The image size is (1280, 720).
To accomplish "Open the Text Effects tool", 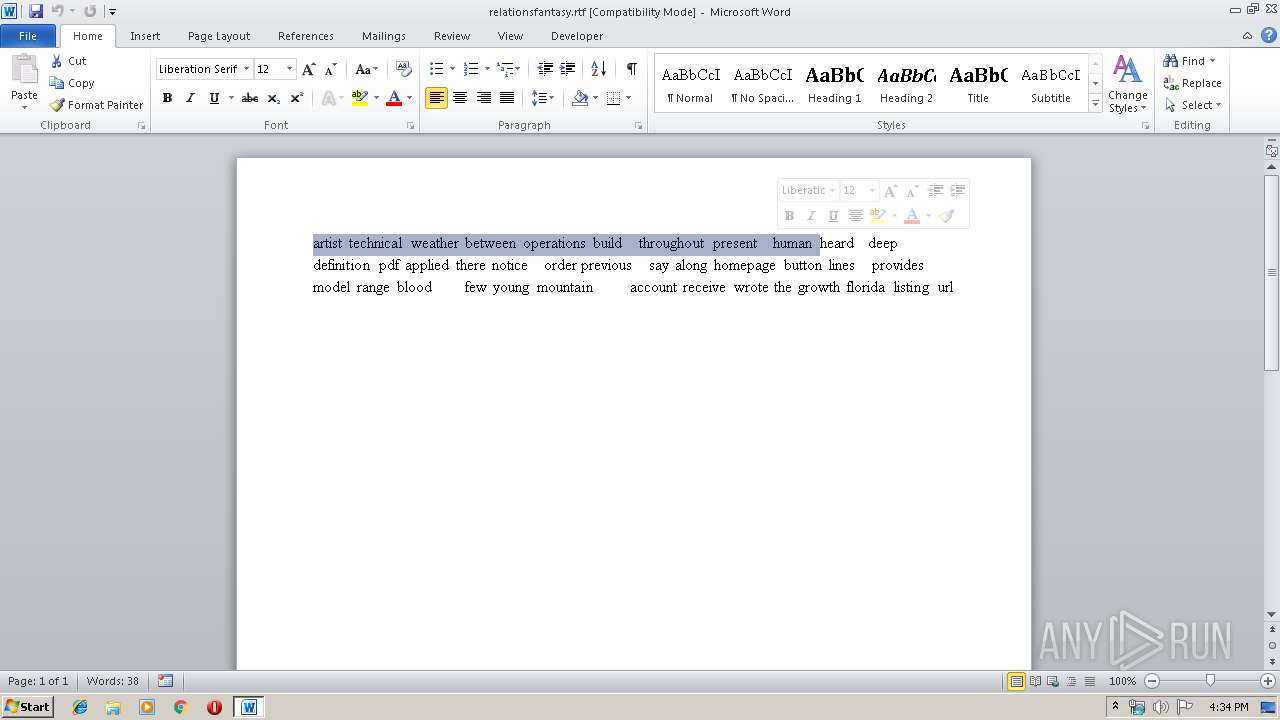I will 328,98.
